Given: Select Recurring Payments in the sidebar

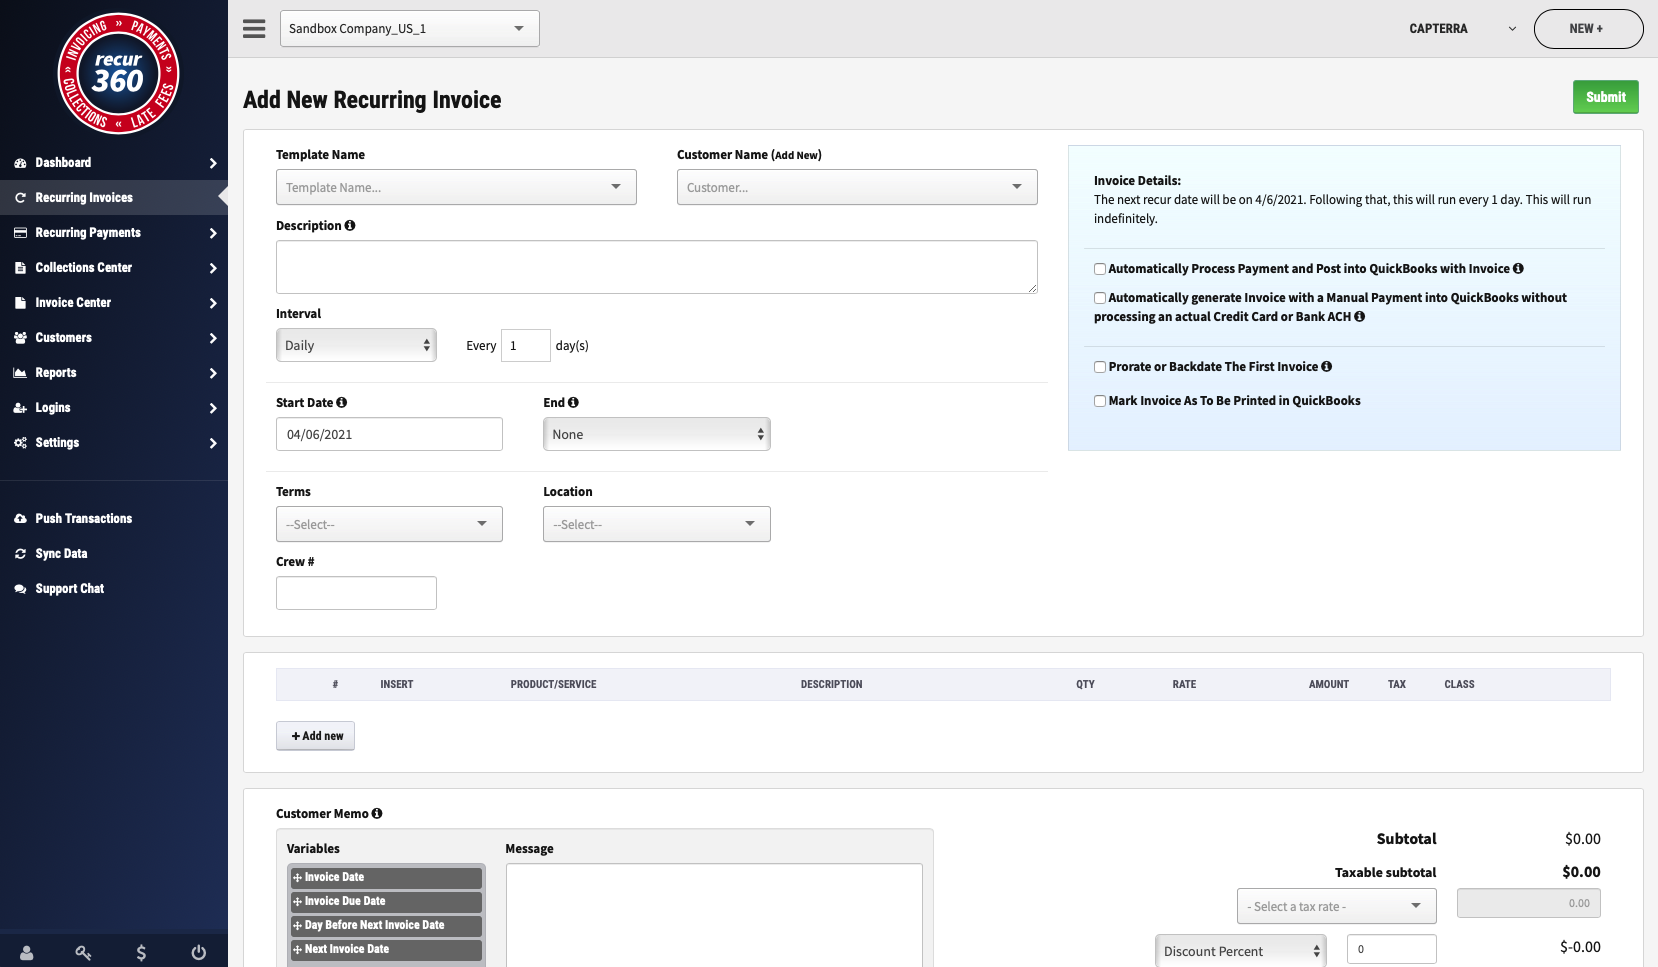Looking at the screenshot, I should (86, 232).
